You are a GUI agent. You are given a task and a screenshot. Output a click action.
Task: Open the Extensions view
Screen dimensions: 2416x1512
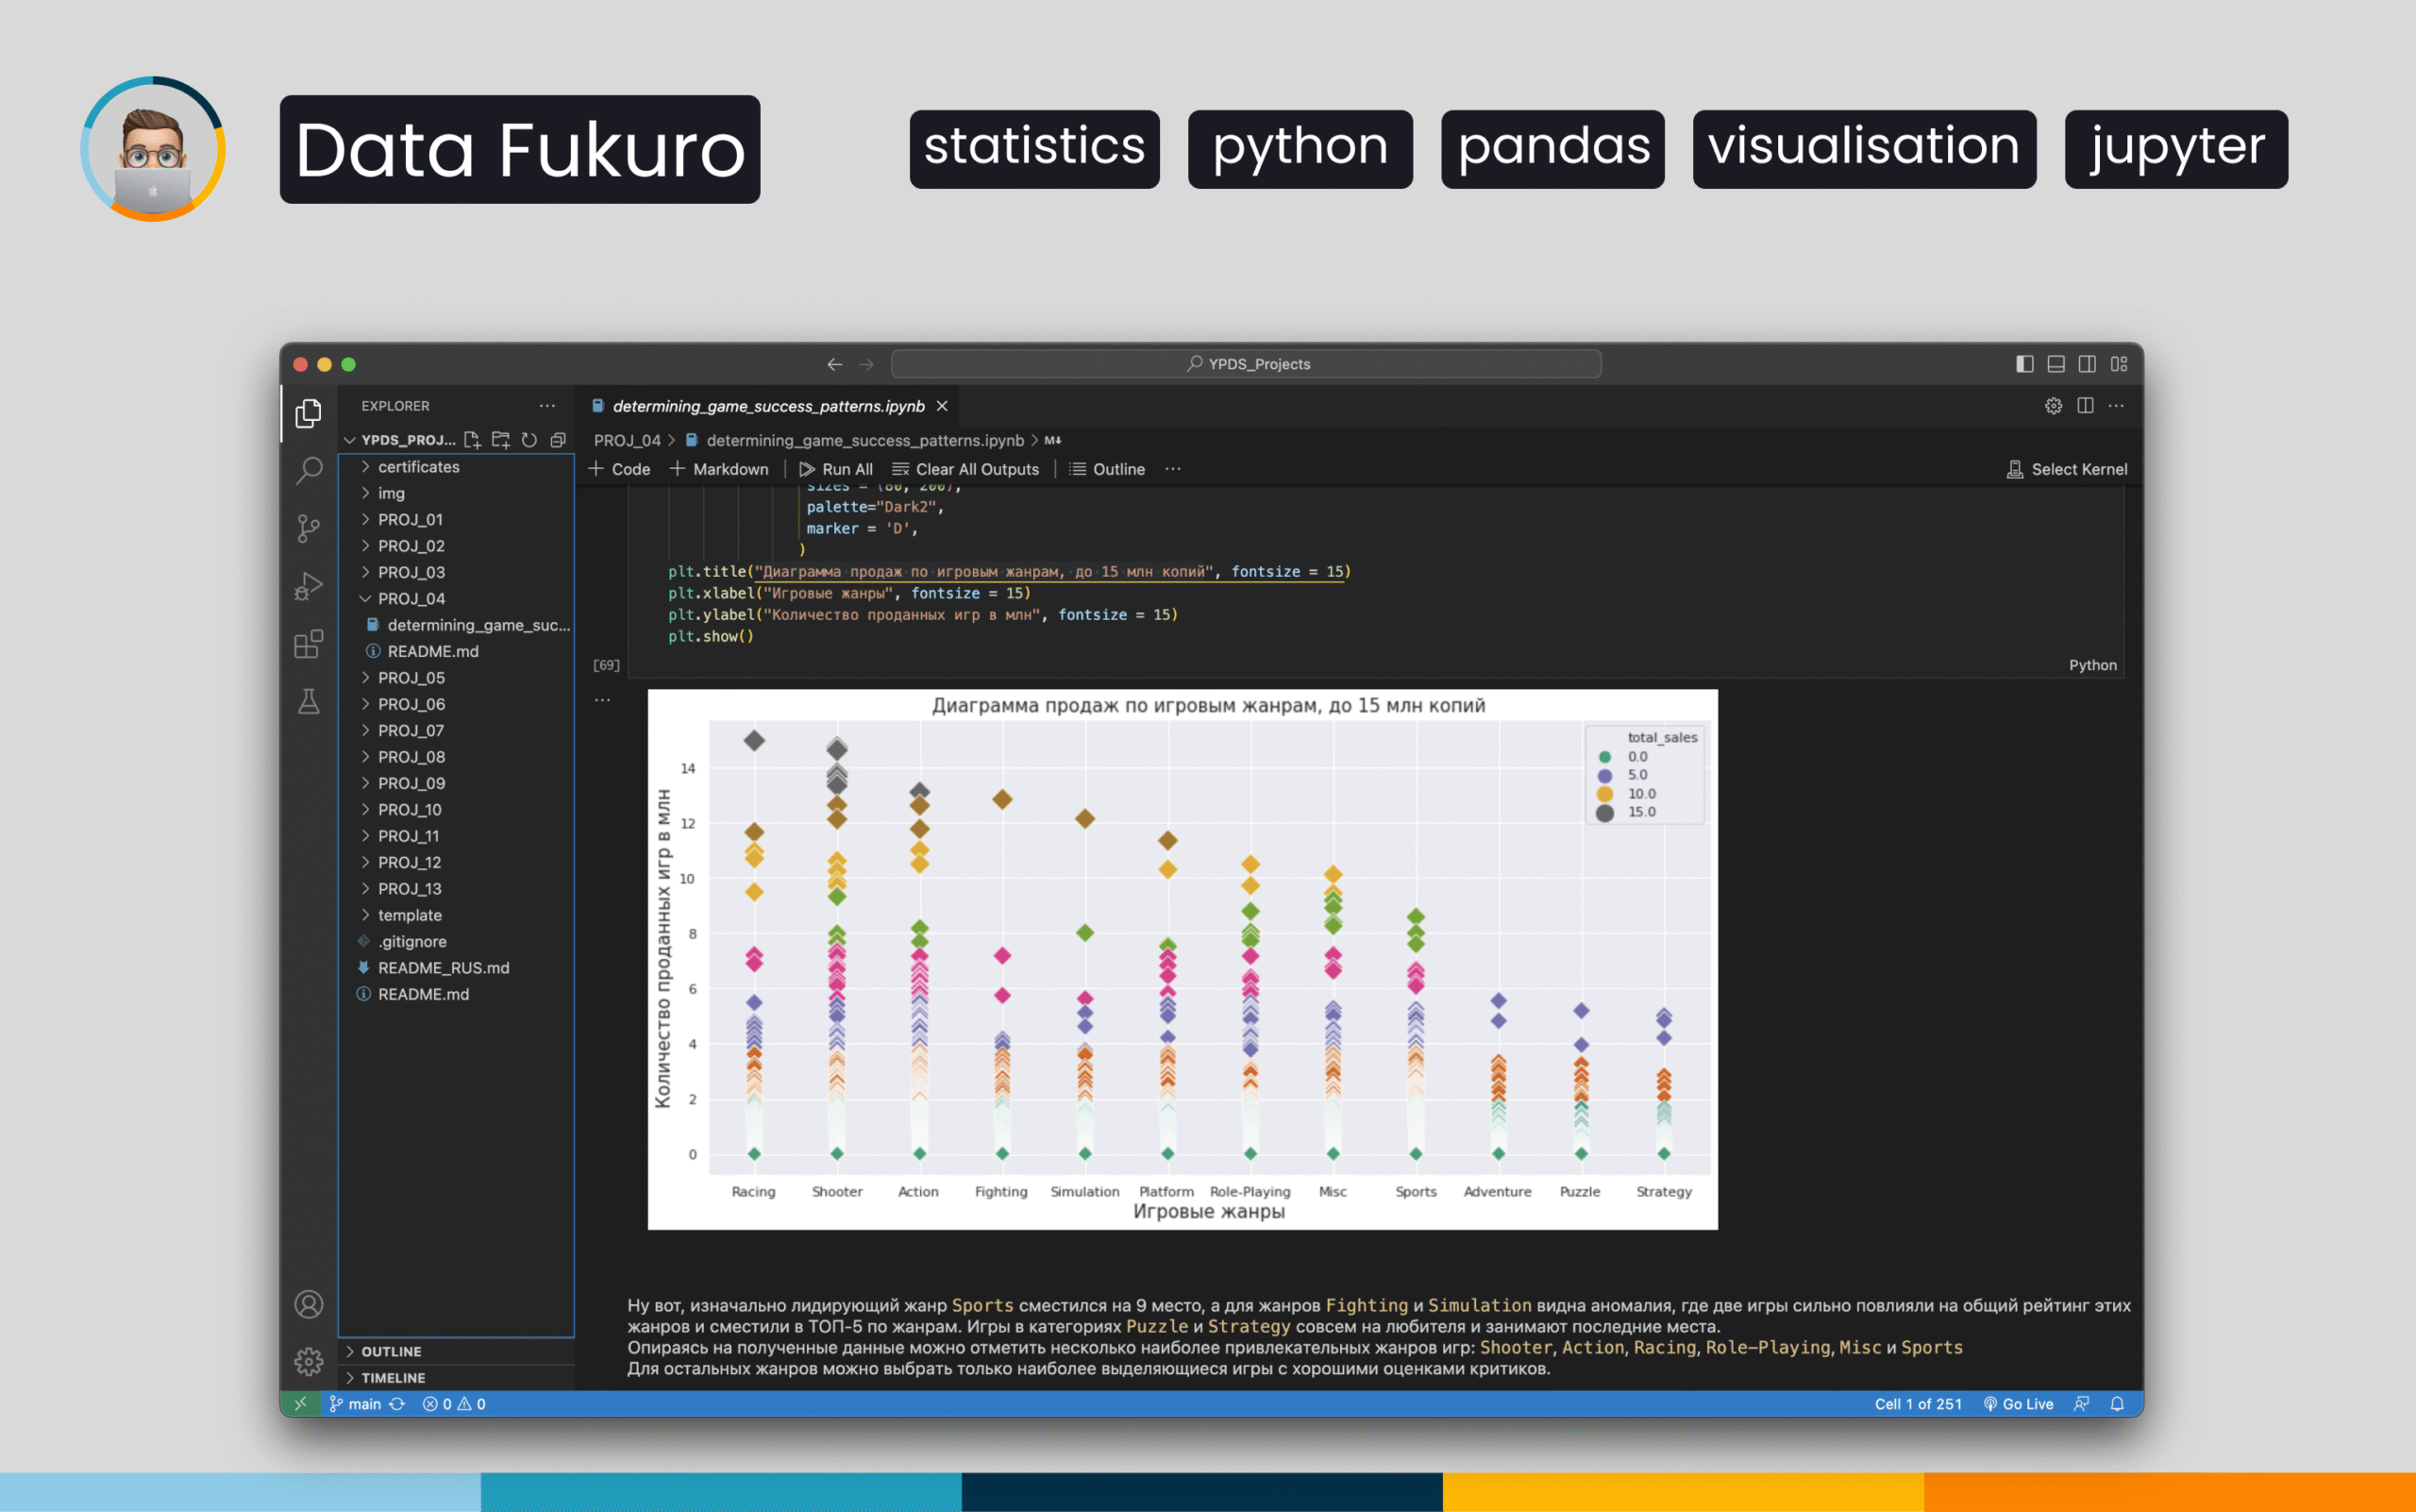309,644
